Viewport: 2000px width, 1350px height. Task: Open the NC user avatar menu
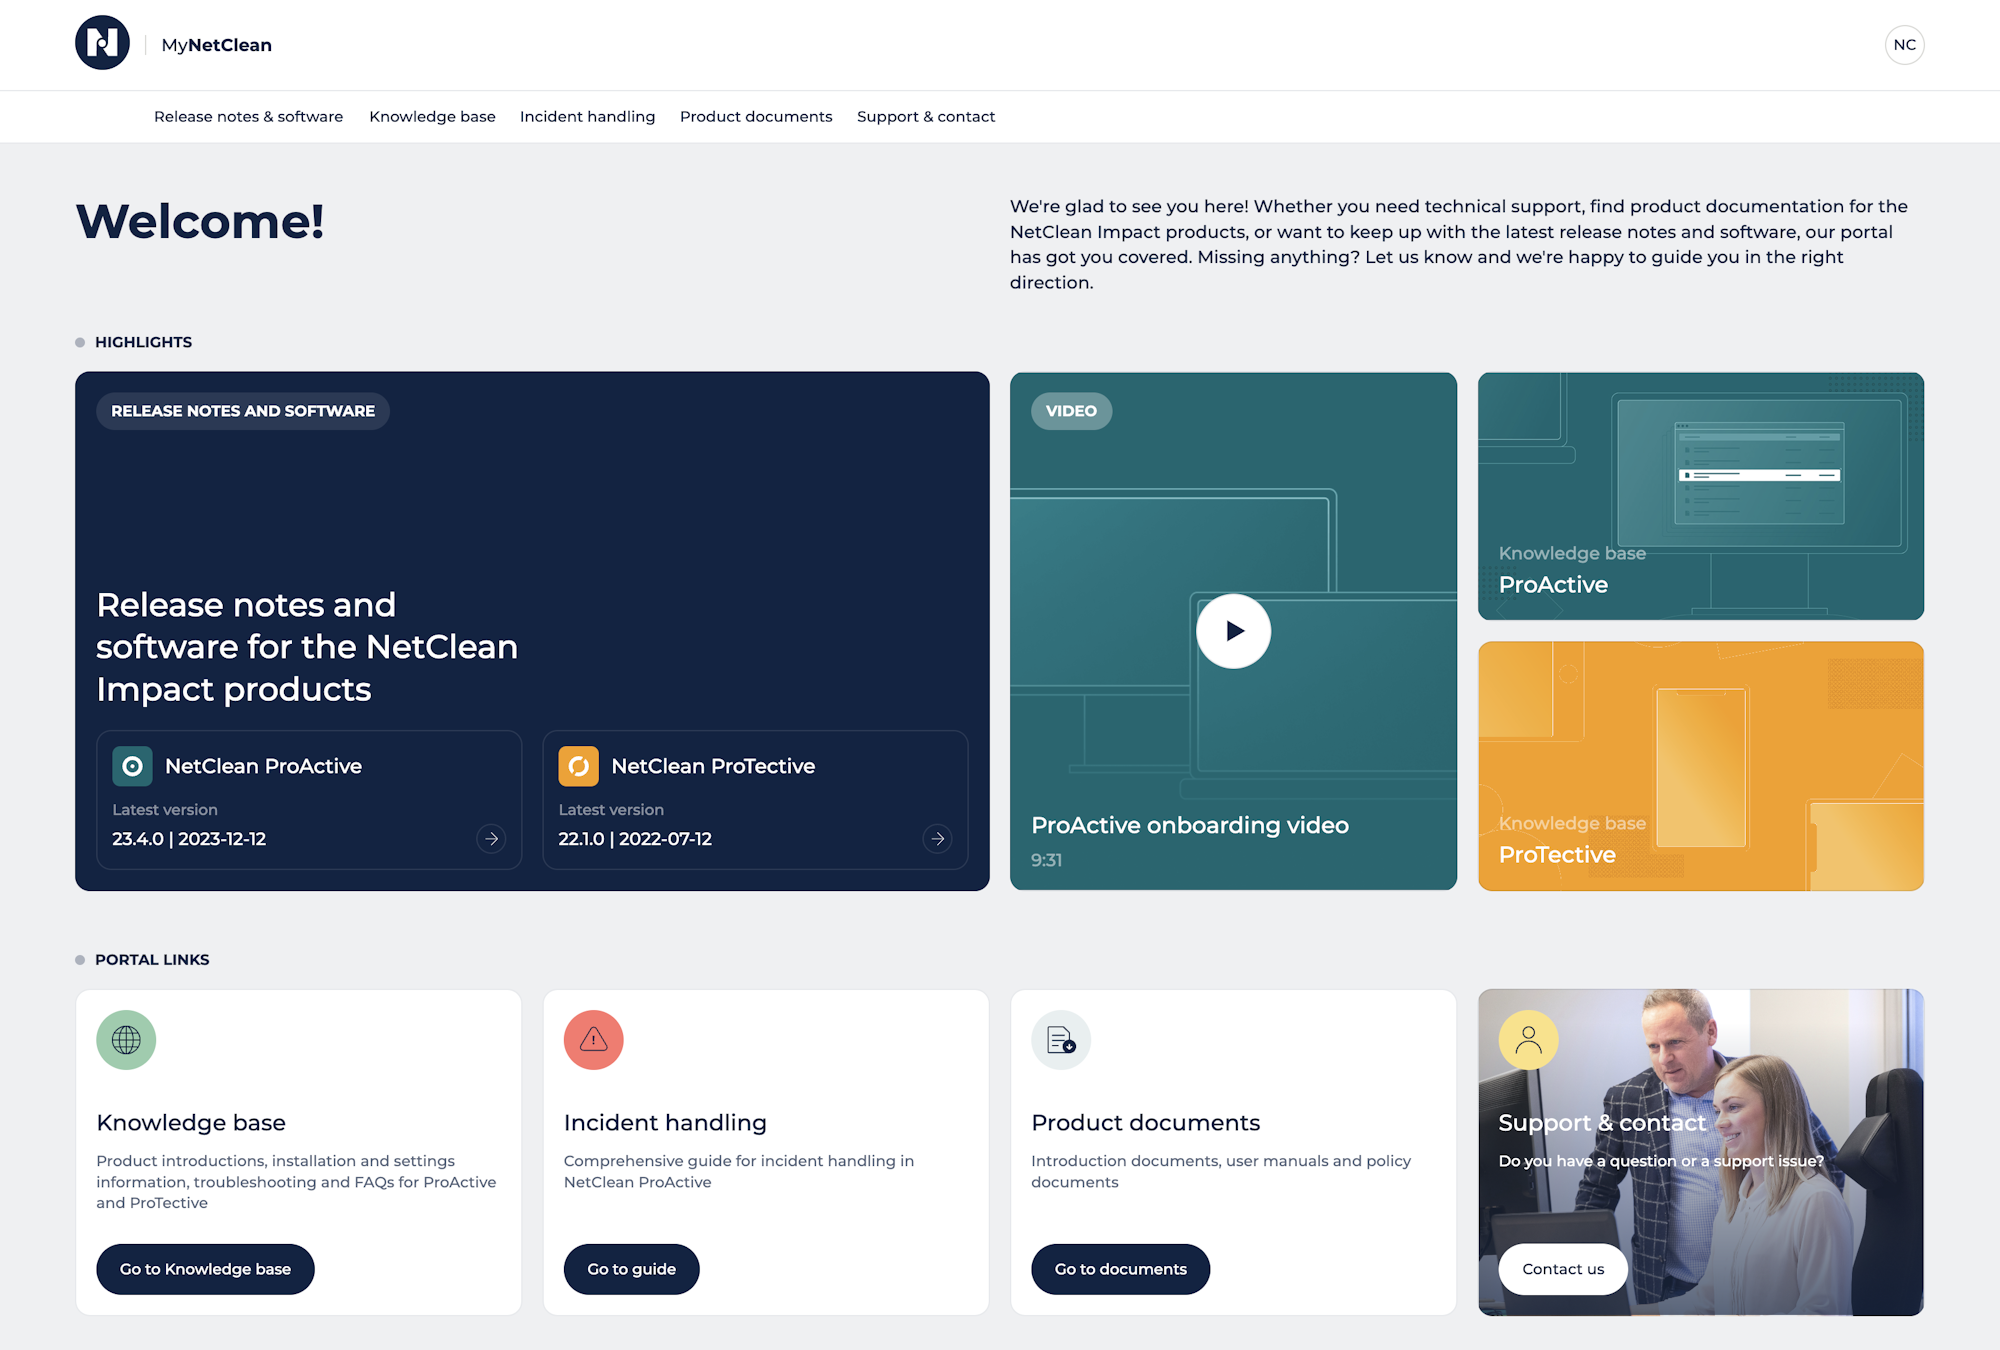tap(1904, 45)
